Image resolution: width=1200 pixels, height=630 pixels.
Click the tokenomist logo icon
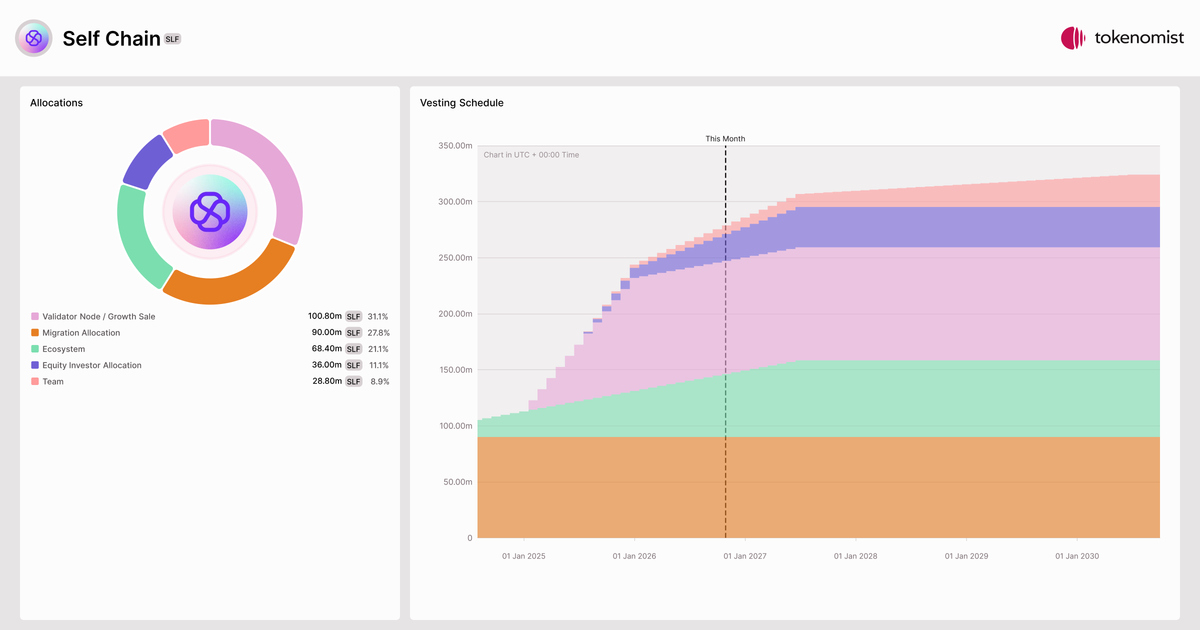pos(1073,38)
